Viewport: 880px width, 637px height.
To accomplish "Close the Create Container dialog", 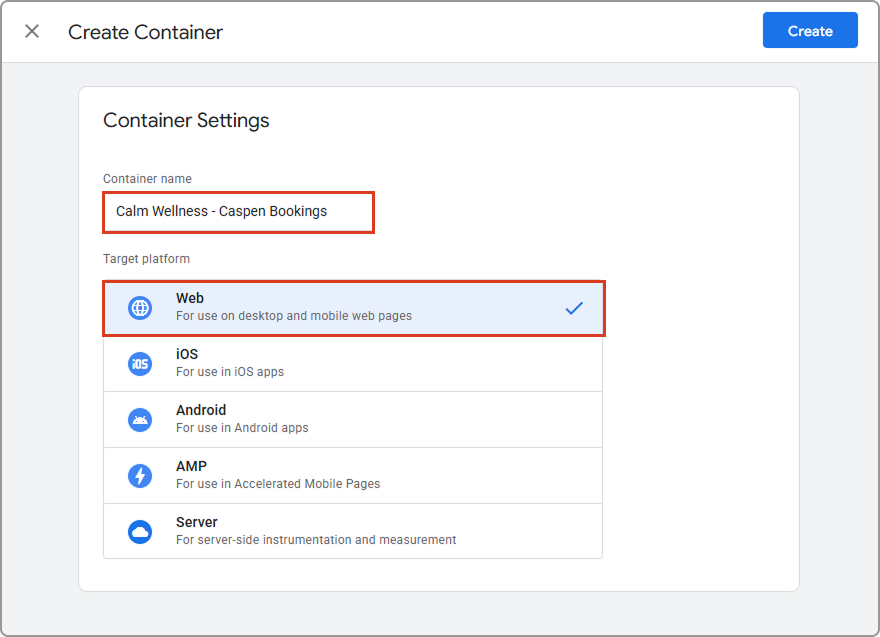I will tap(32, 31).
